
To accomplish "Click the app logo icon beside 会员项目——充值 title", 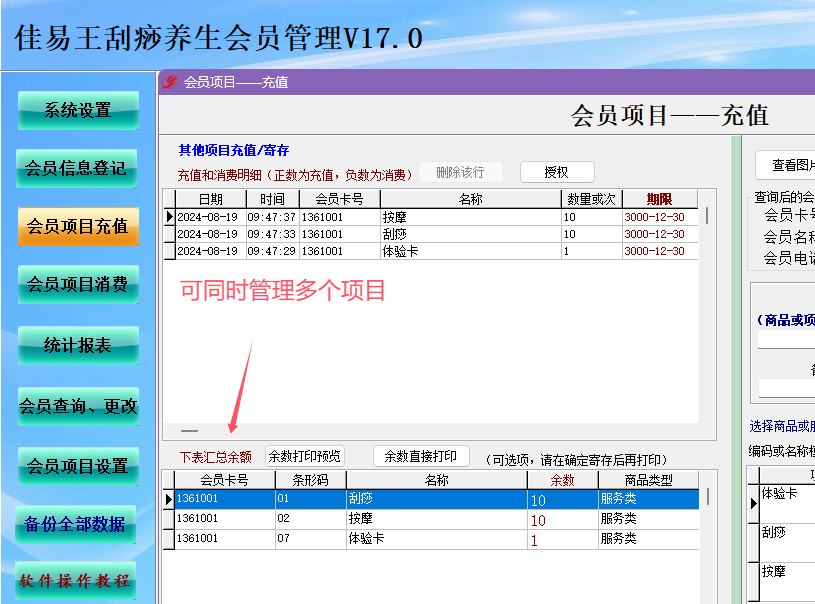I will tap(170, 82).
